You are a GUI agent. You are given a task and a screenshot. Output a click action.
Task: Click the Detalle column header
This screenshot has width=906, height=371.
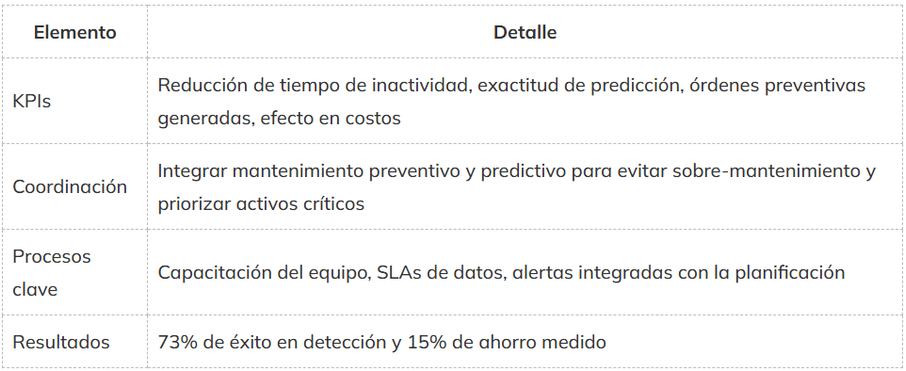[525, 32]
